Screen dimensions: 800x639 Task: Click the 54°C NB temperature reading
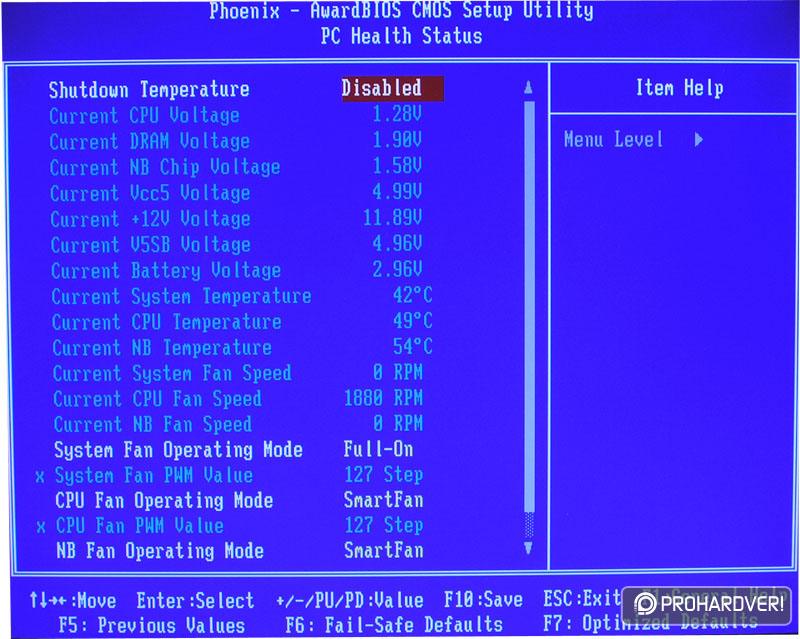point(413,347)
